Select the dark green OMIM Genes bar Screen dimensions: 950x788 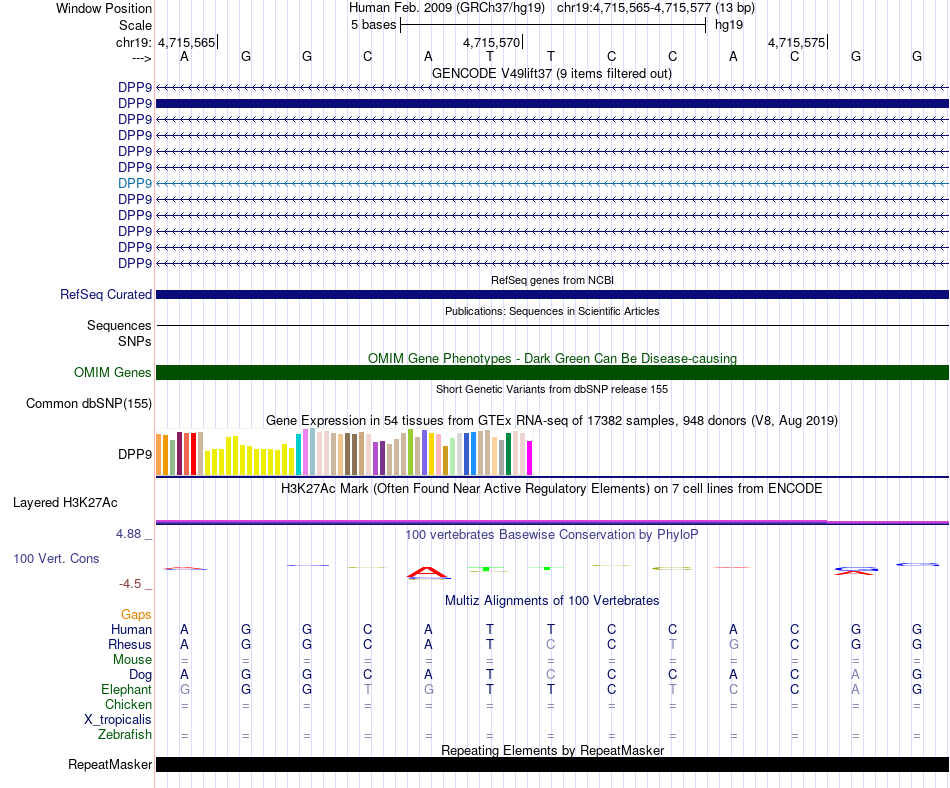552,372
